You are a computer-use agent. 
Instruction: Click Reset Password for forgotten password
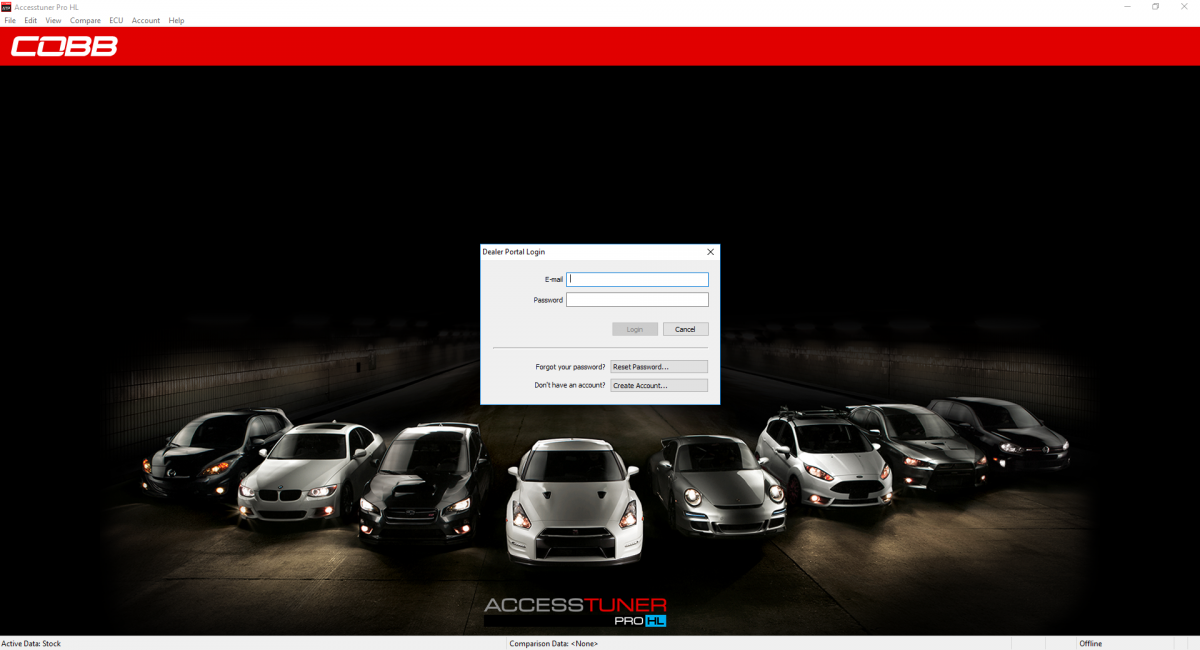coord(658,366)
